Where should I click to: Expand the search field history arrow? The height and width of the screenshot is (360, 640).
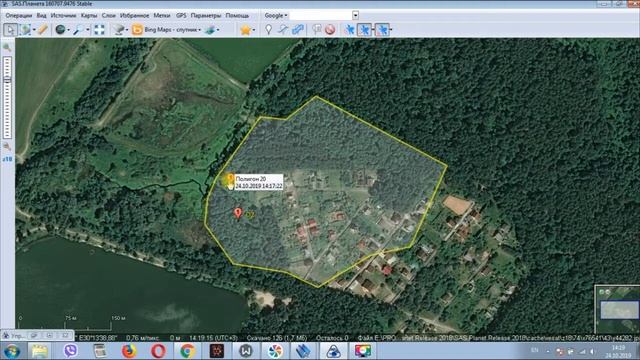coord(356,16)
